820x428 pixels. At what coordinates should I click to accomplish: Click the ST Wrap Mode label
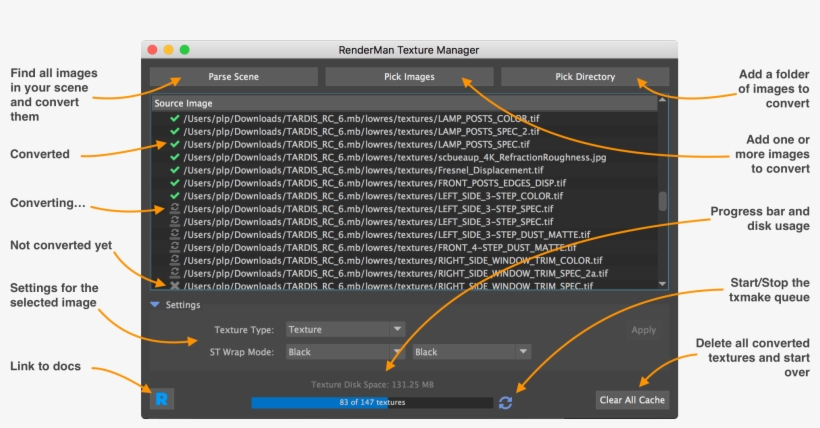pos(242,352)
